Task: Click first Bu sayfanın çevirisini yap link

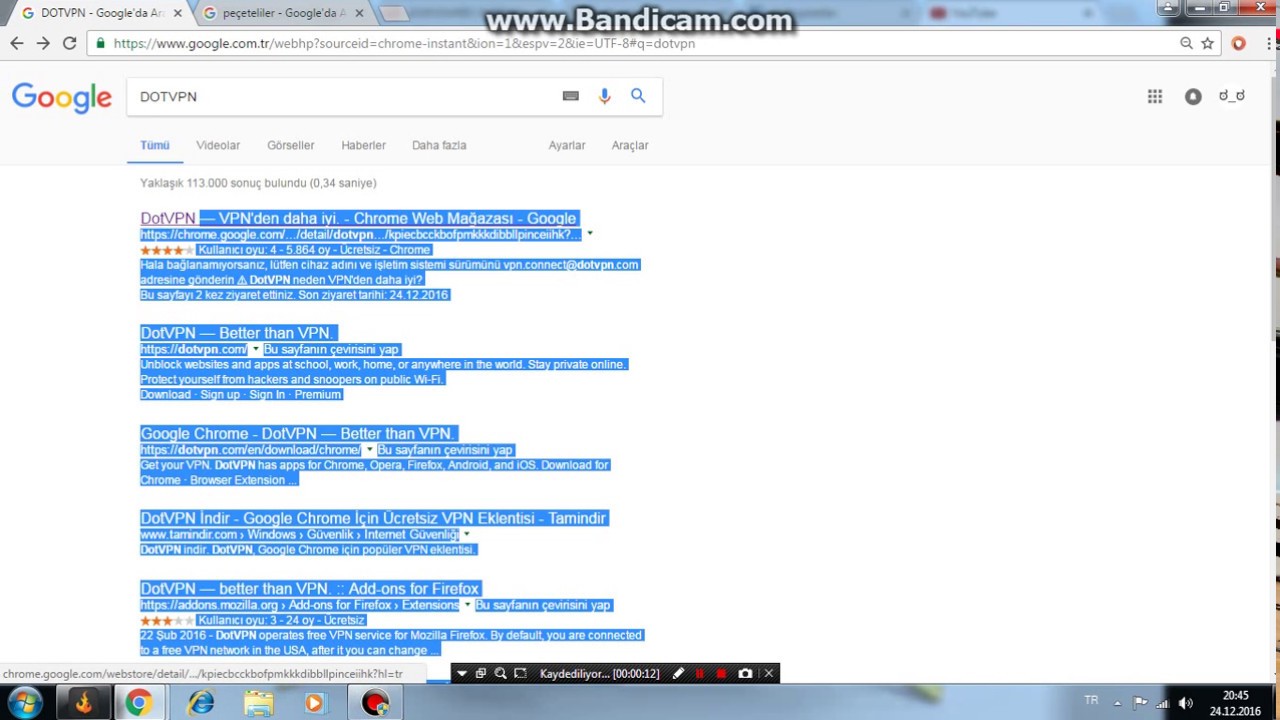Action: click(331, 349)
